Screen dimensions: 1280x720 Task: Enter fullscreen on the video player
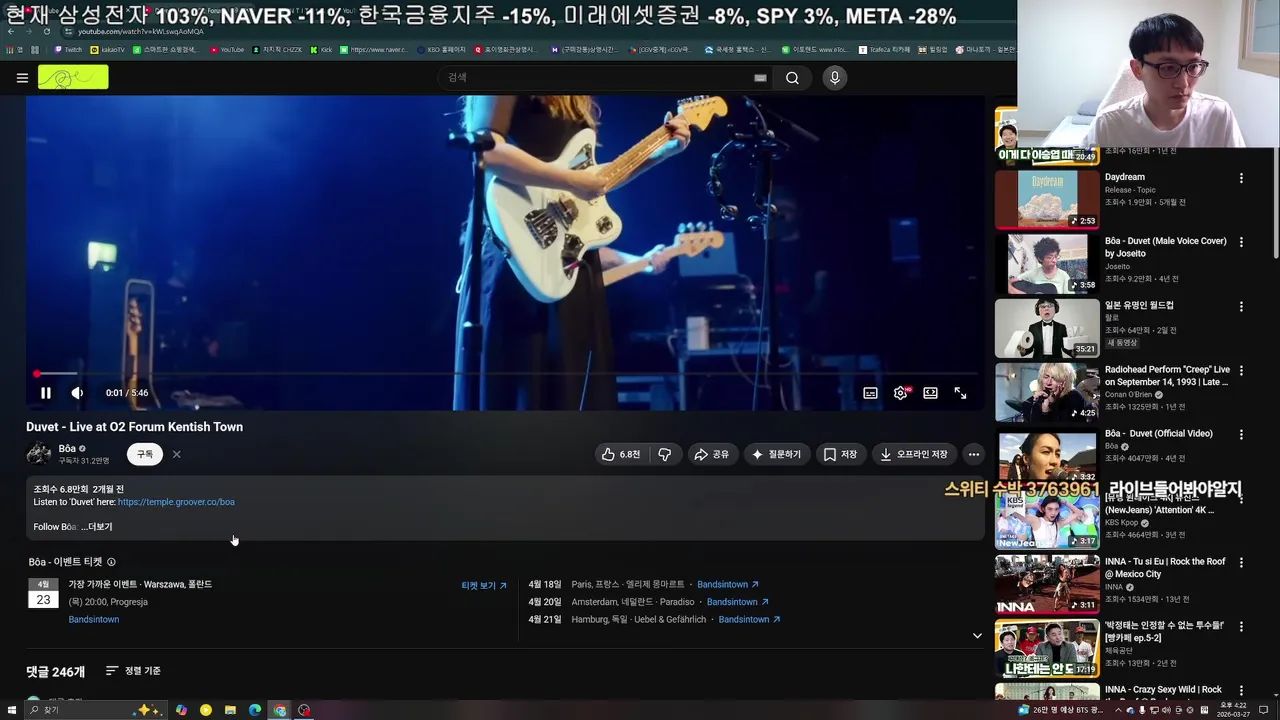960,393
